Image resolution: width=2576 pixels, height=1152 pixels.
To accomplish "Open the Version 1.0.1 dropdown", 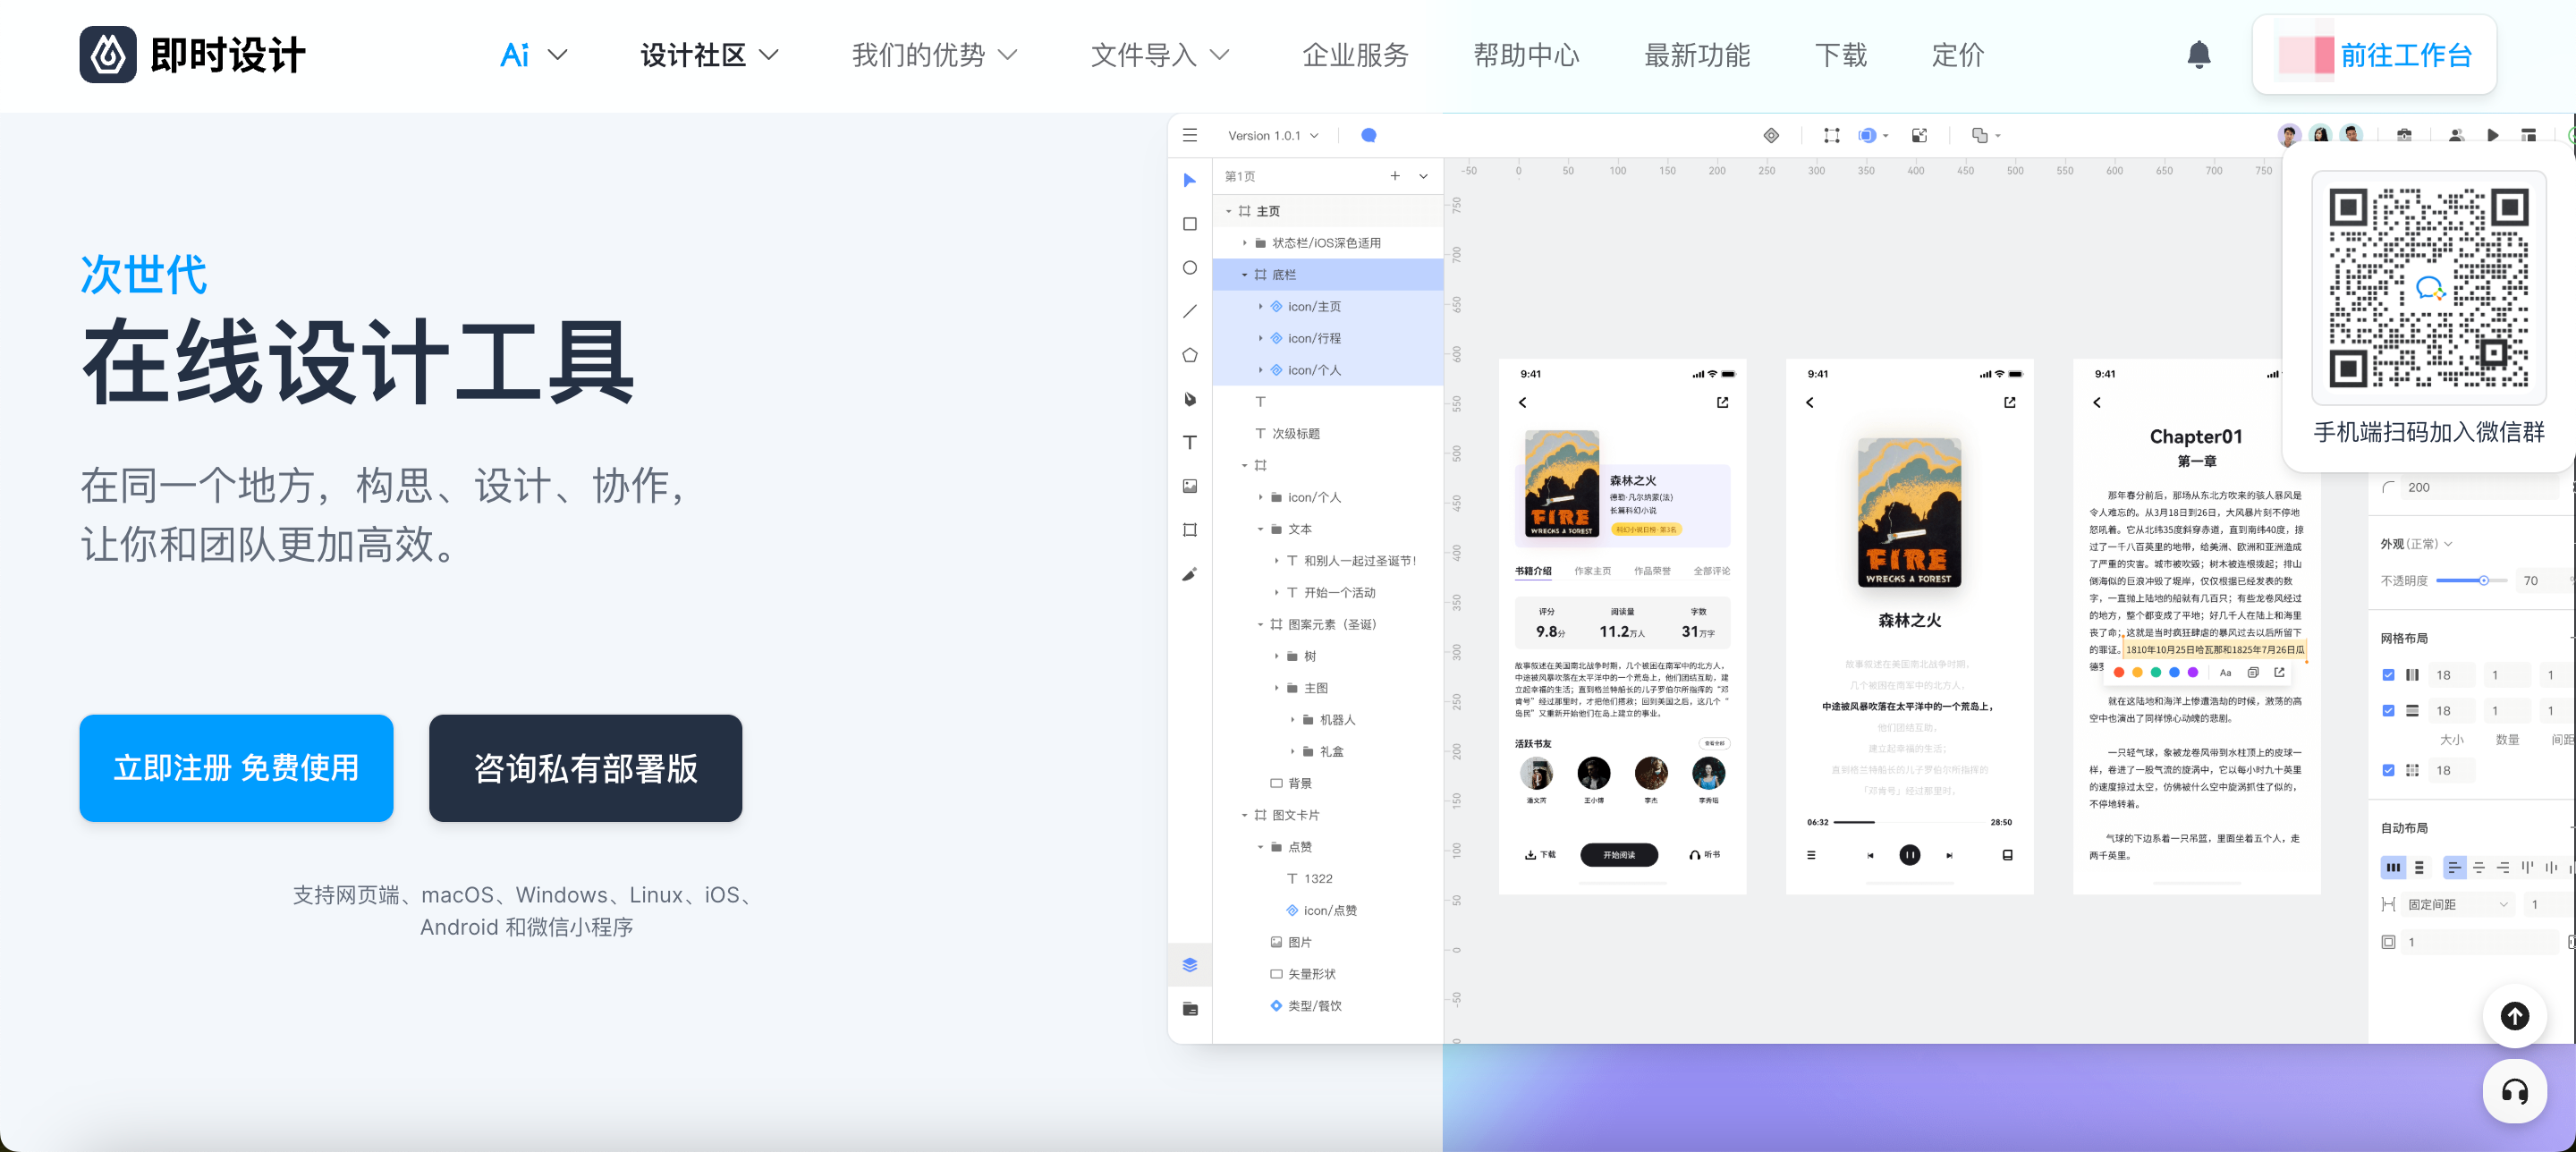I will (x=1273, y=135).
